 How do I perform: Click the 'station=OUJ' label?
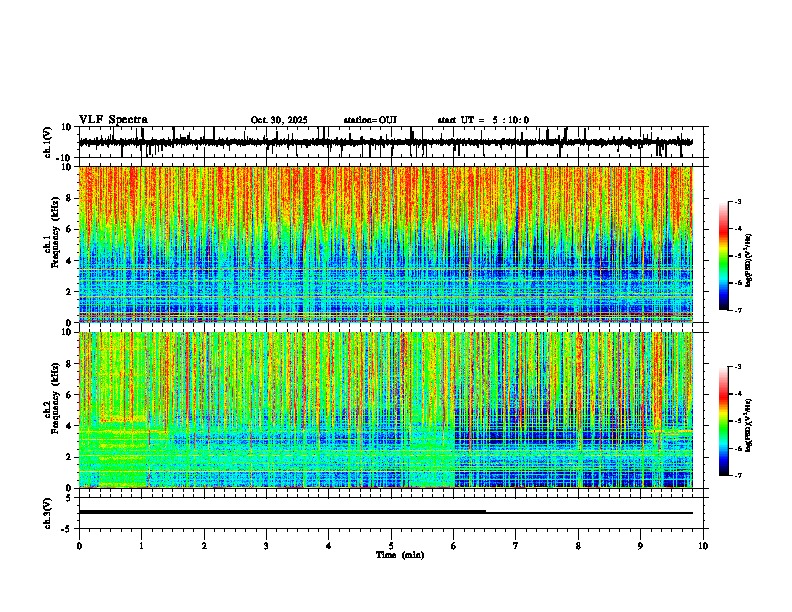370,120
